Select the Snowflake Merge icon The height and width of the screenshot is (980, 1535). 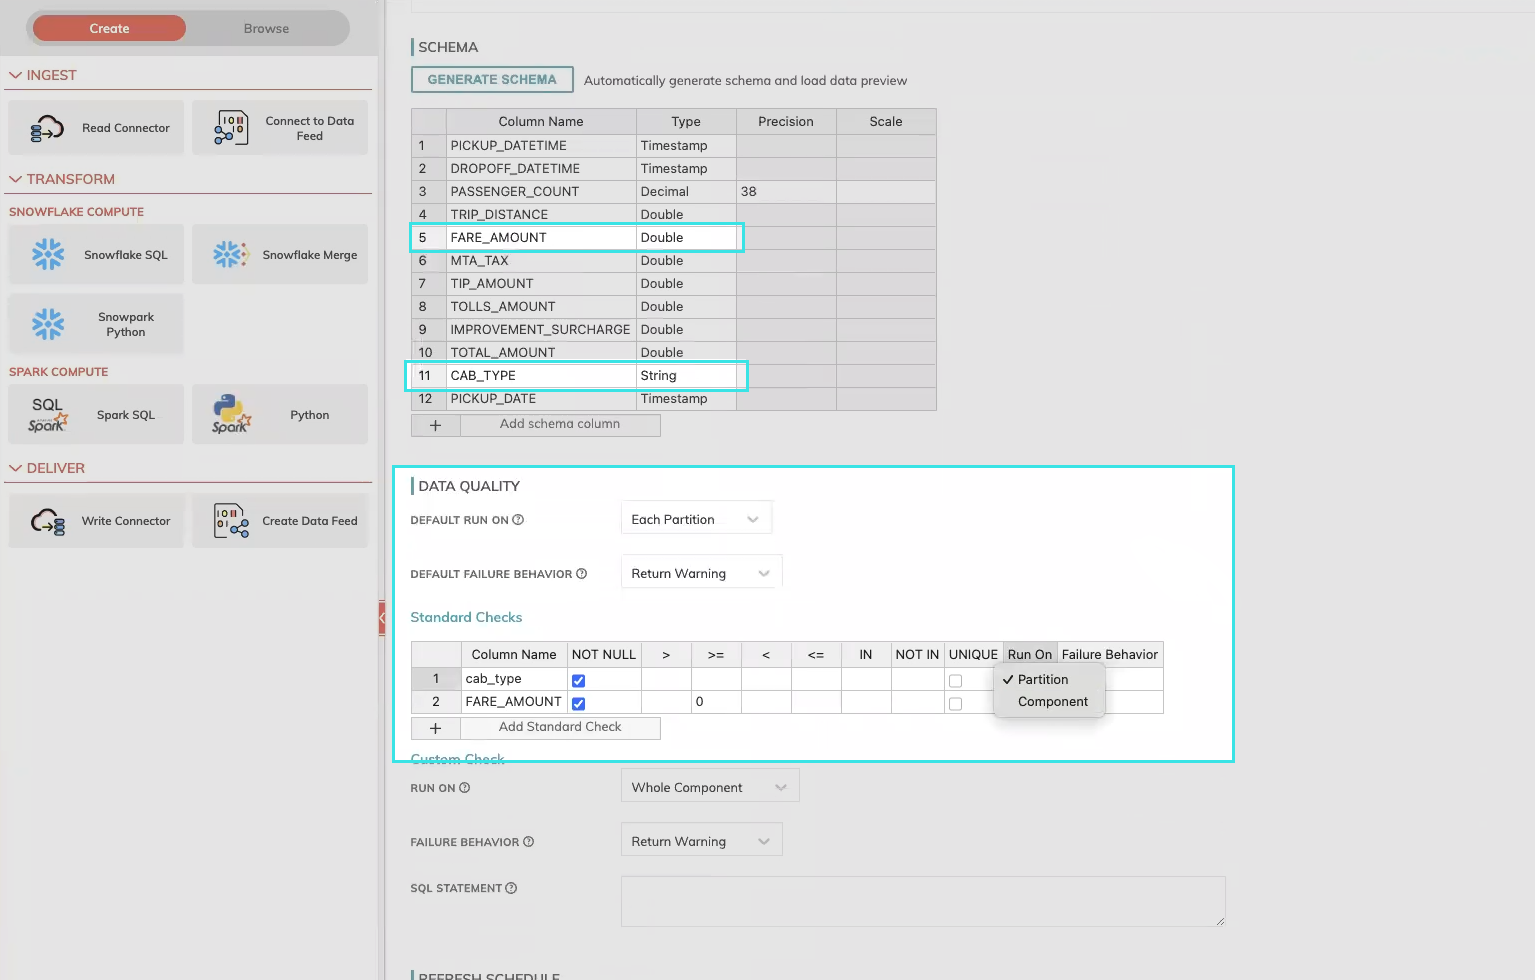231,254
